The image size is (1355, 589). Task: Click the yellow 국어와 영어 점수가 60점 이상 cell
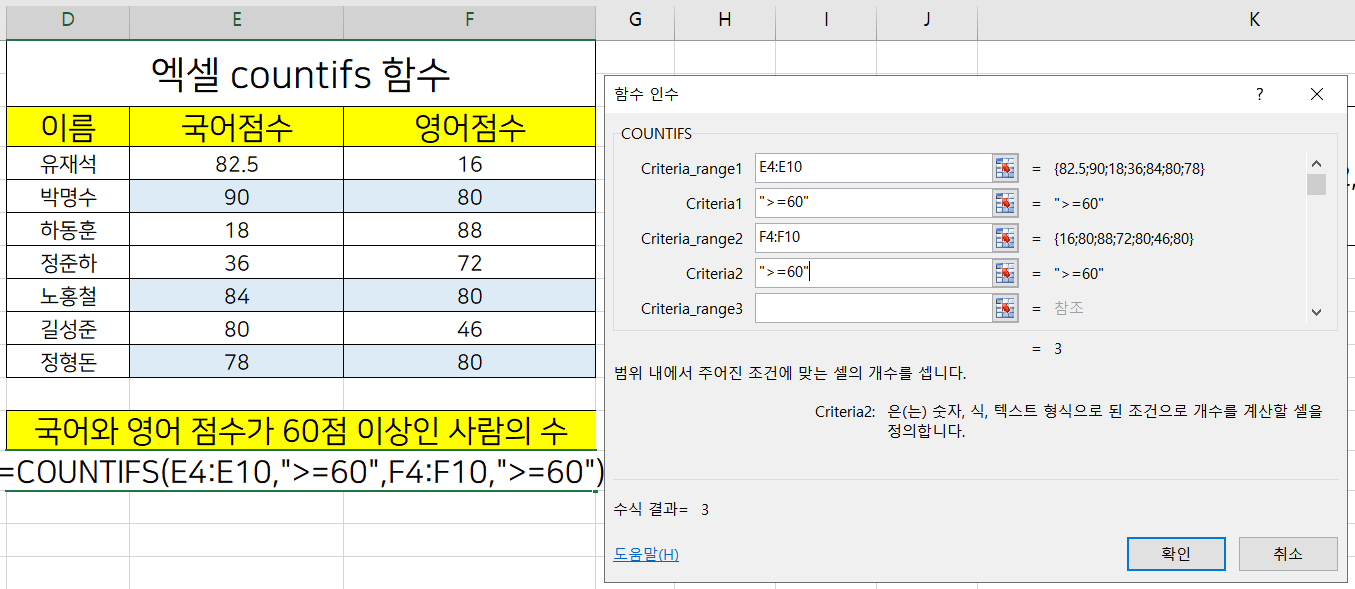(x=301, y=431)
